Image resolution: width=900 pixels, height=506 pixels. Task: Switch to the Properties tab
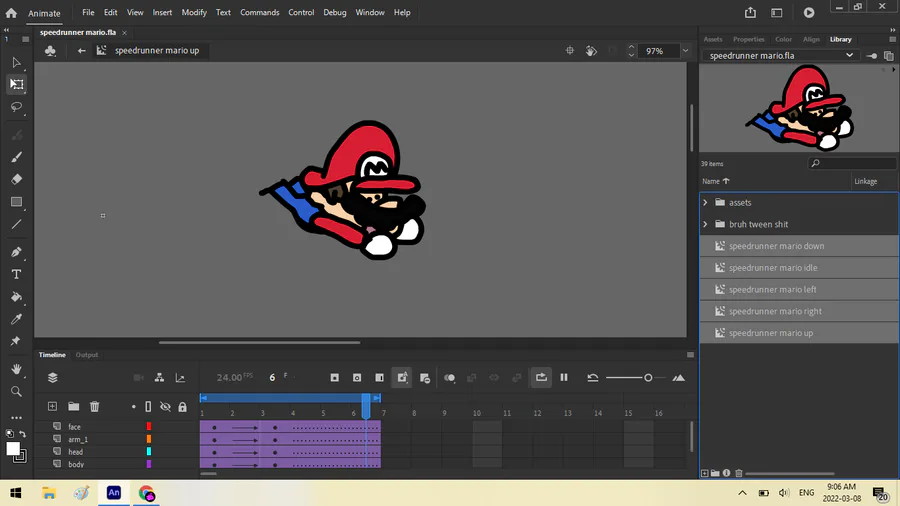(x=748, y=39)
